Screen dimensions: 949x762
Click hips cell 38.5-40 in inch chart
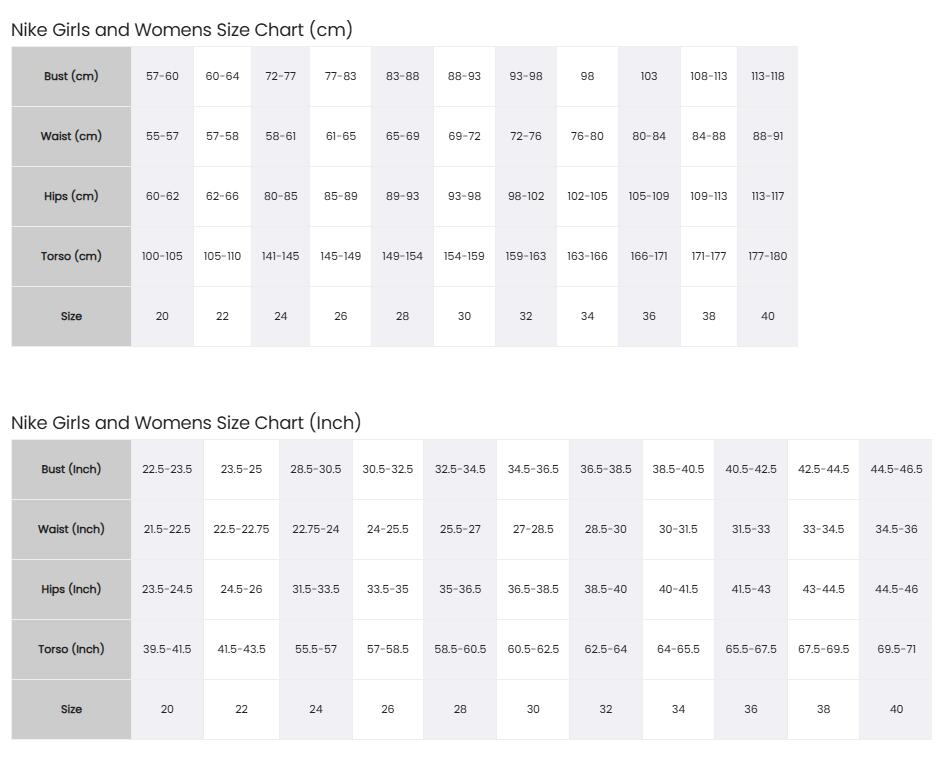coord(605,589)
